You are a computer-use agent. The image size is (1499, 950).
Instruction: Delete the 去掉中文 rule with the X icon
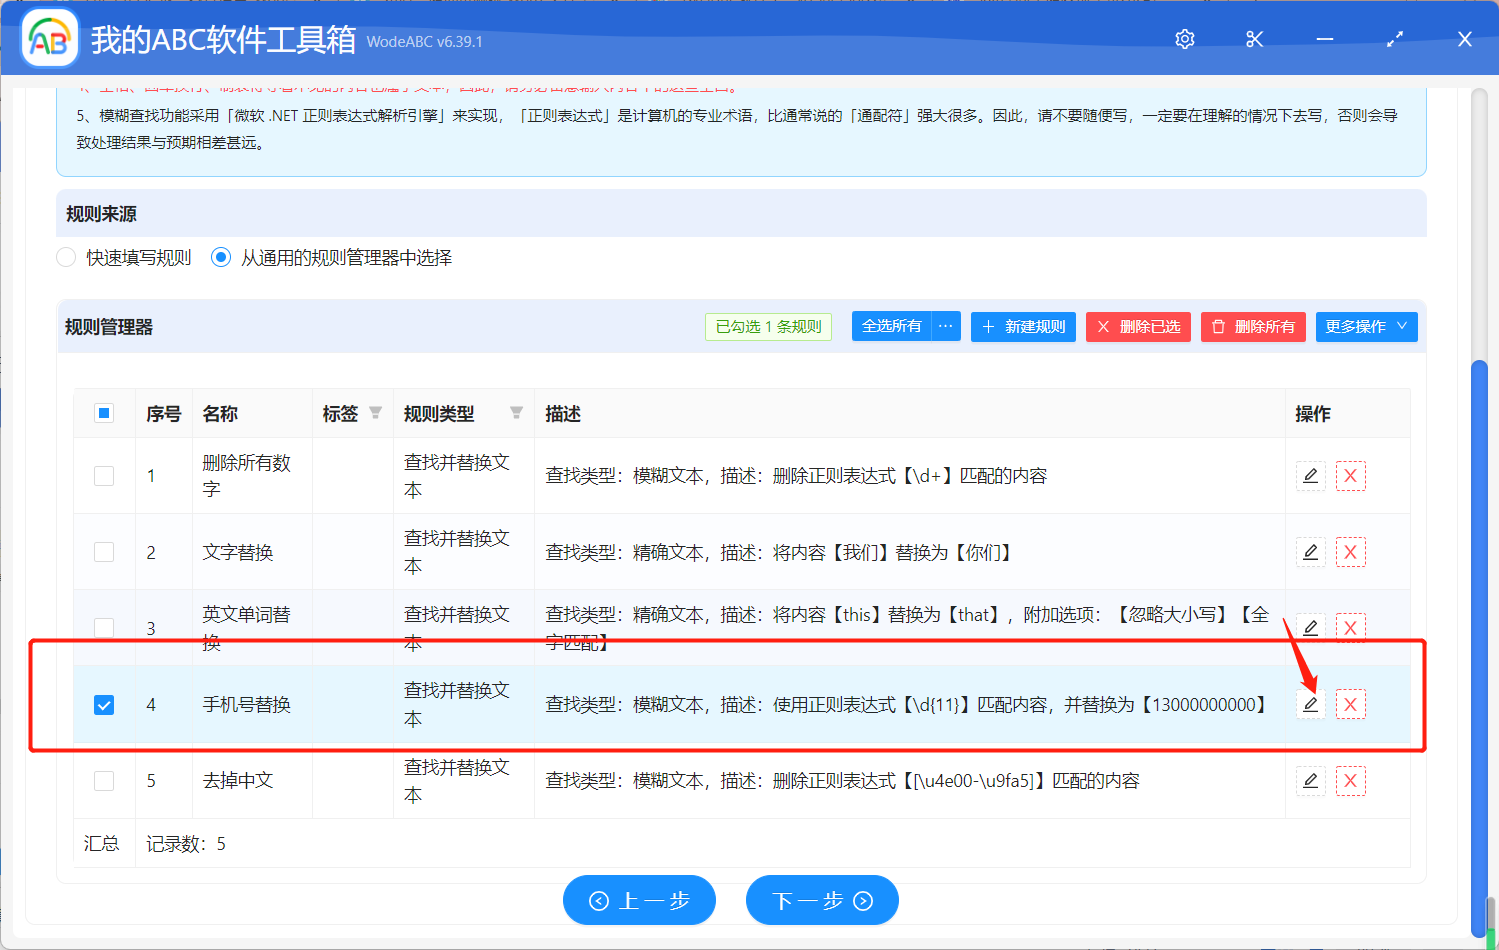click(x=1350, y=780)
